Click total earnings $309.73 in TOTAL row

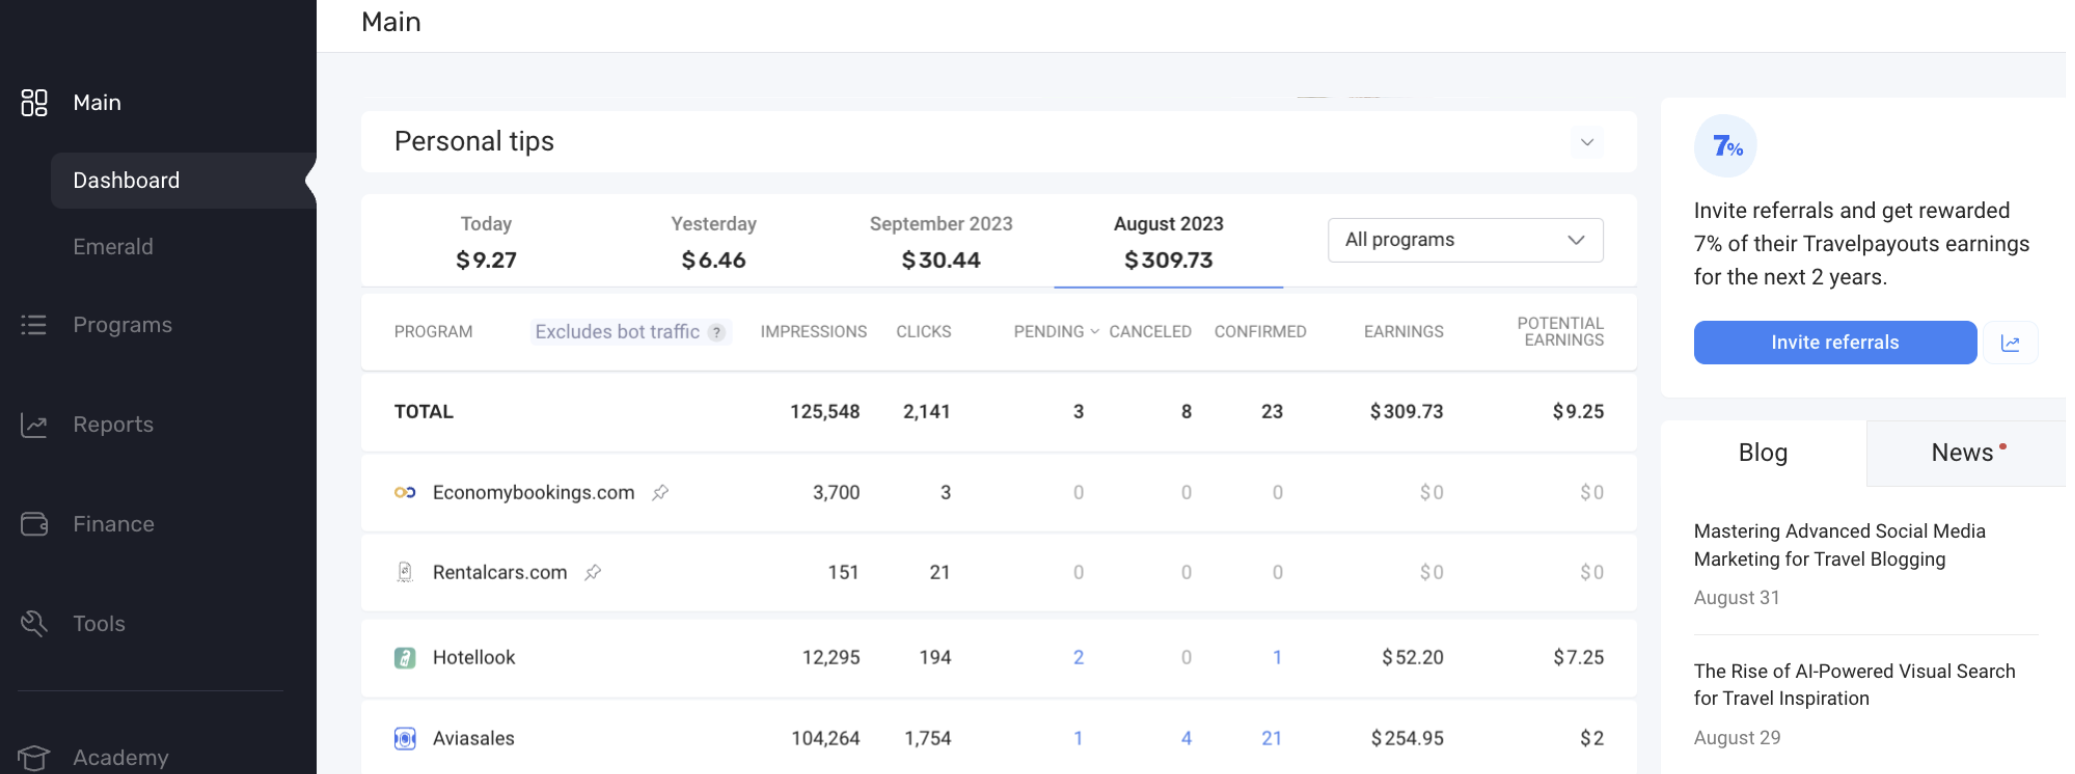(1406, 411)
